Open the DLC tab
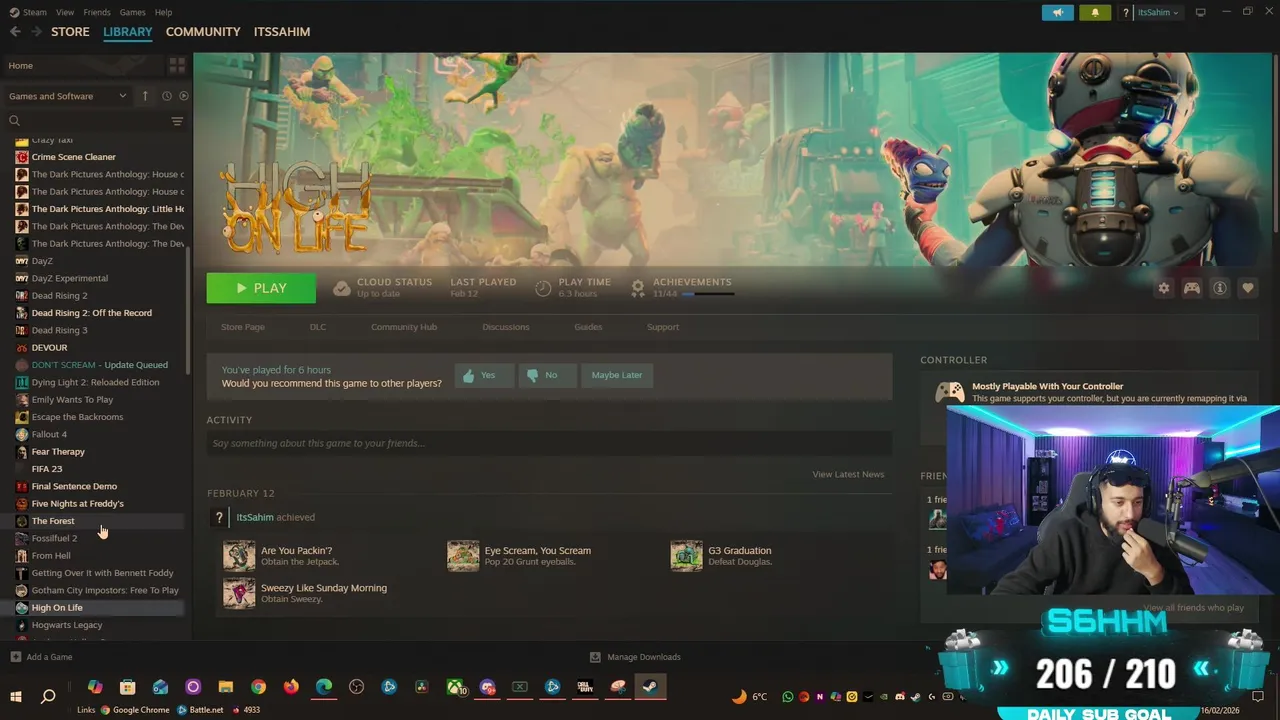 pos(318,327)
